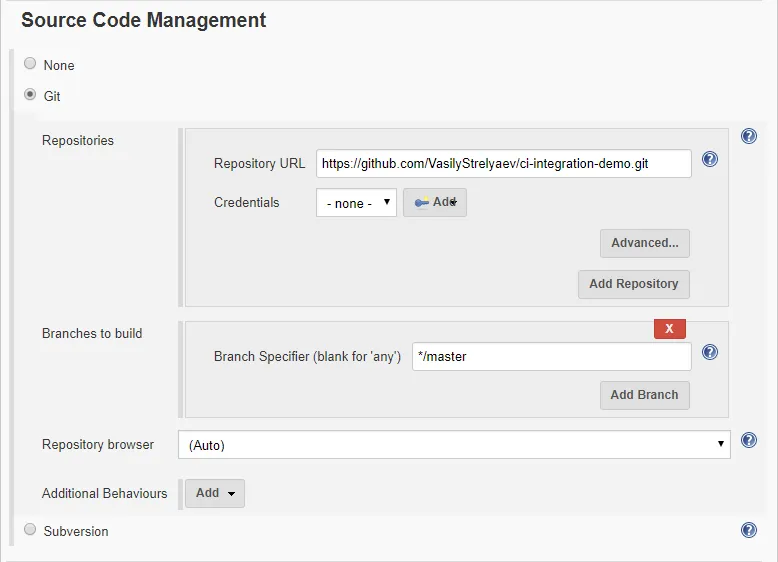The height and width of the screenshot is (562, 778).
Task: Click the Add credentials key button
Action: (435, 203)
